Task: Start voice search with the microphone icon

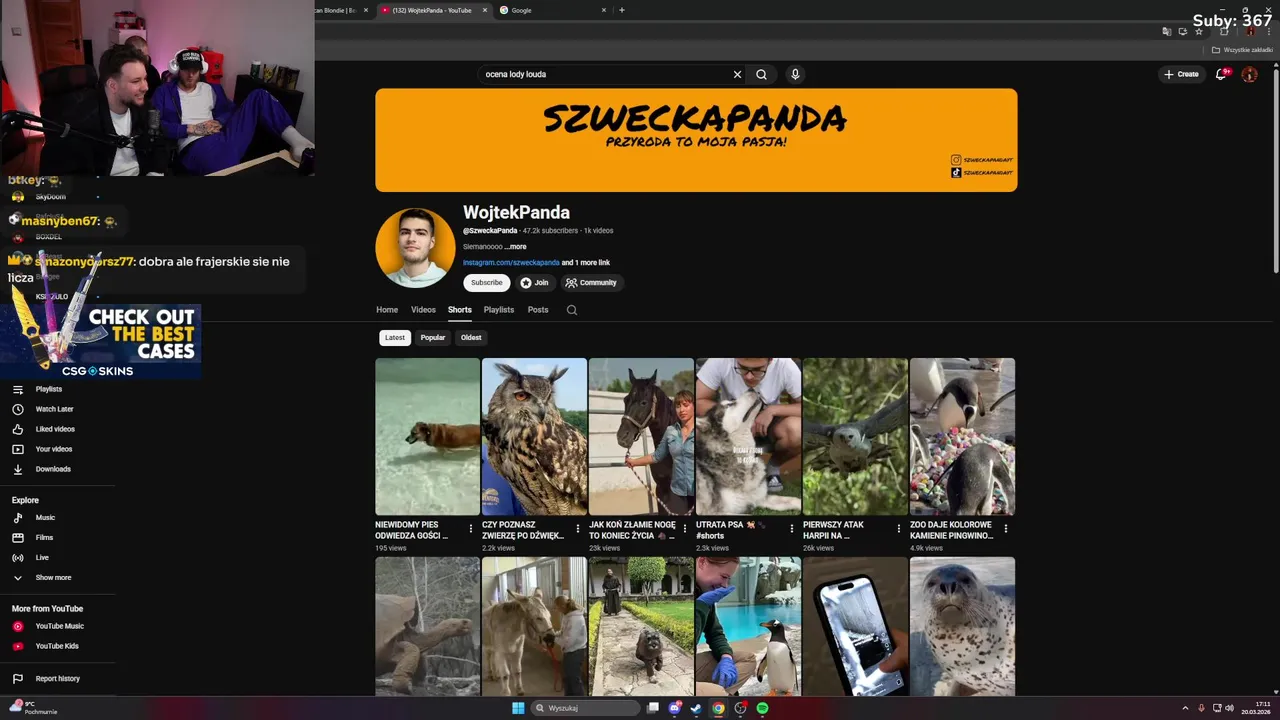Action: click(x=795, y=74)
